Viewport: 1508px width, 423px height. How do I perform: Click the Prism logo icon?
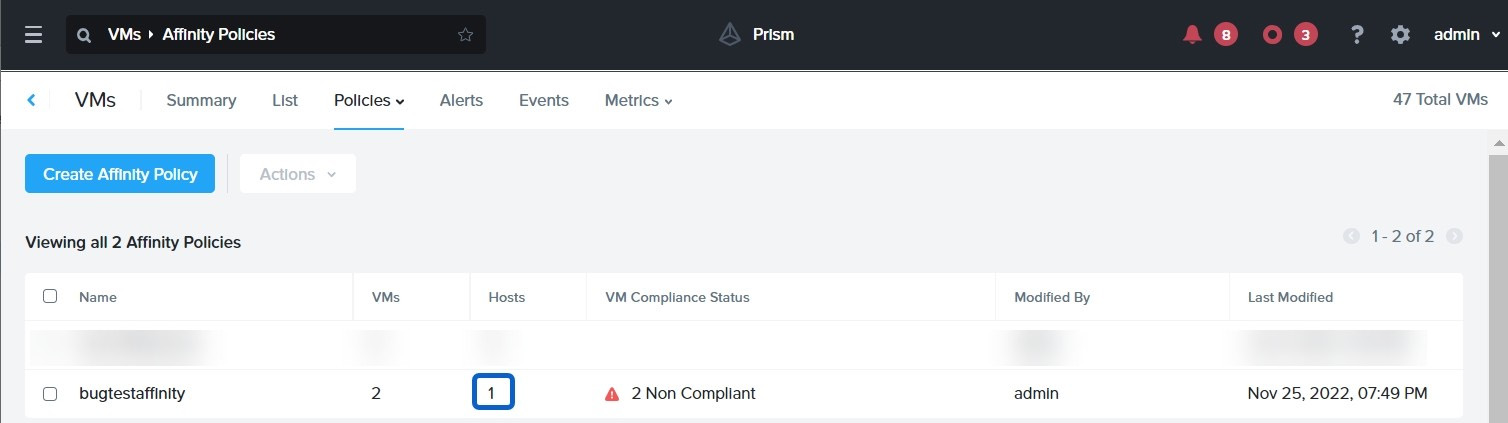pos(730,35)
